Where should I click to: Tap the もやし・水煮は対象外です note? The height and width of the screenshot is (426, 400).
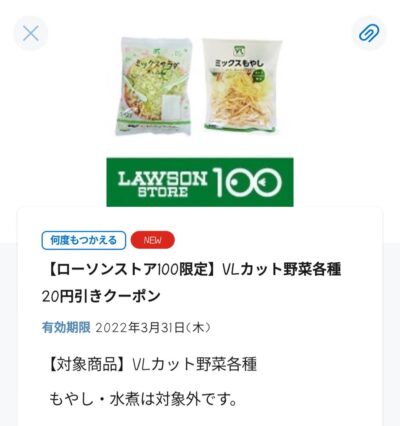[143, 399]
